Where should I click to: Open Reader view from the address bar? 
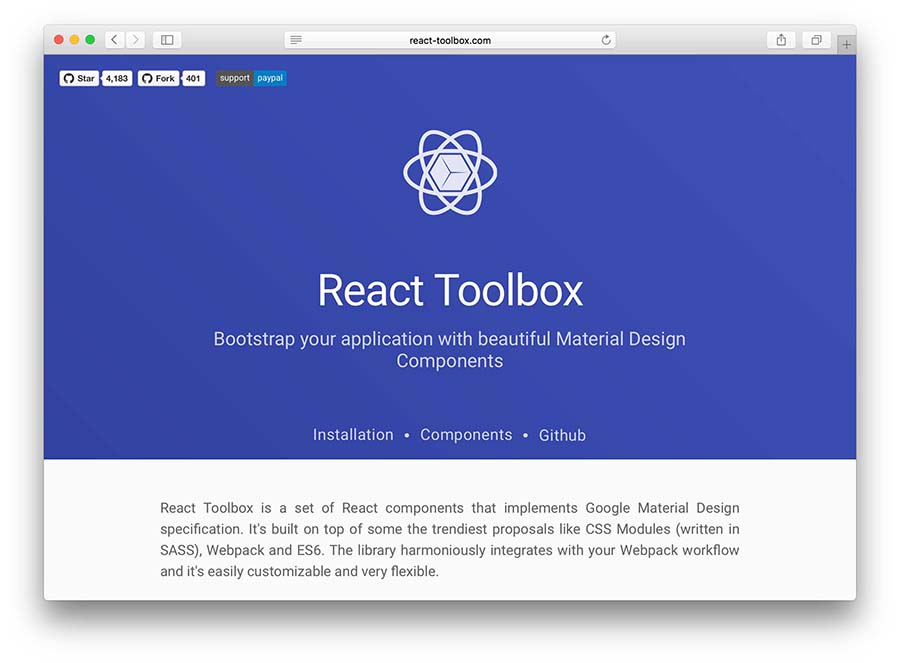(296, 40)
